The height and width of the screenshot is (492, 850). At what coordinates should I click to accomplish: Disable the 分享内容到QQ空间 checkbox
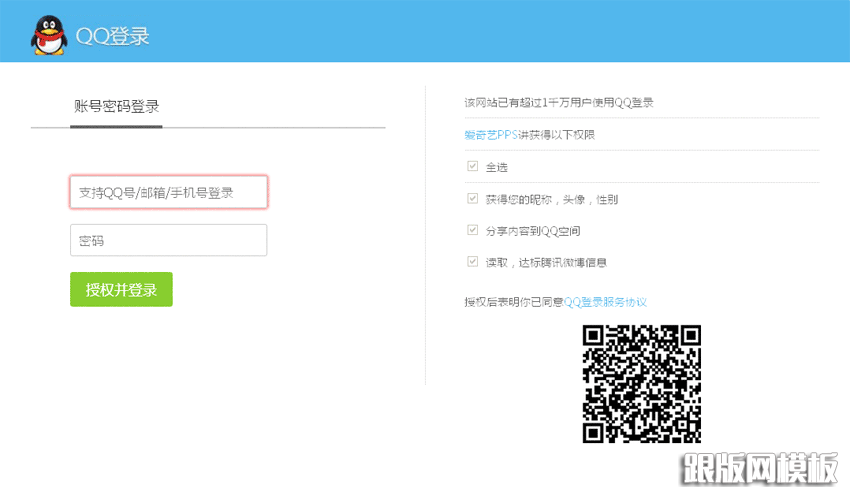(472, 230)
